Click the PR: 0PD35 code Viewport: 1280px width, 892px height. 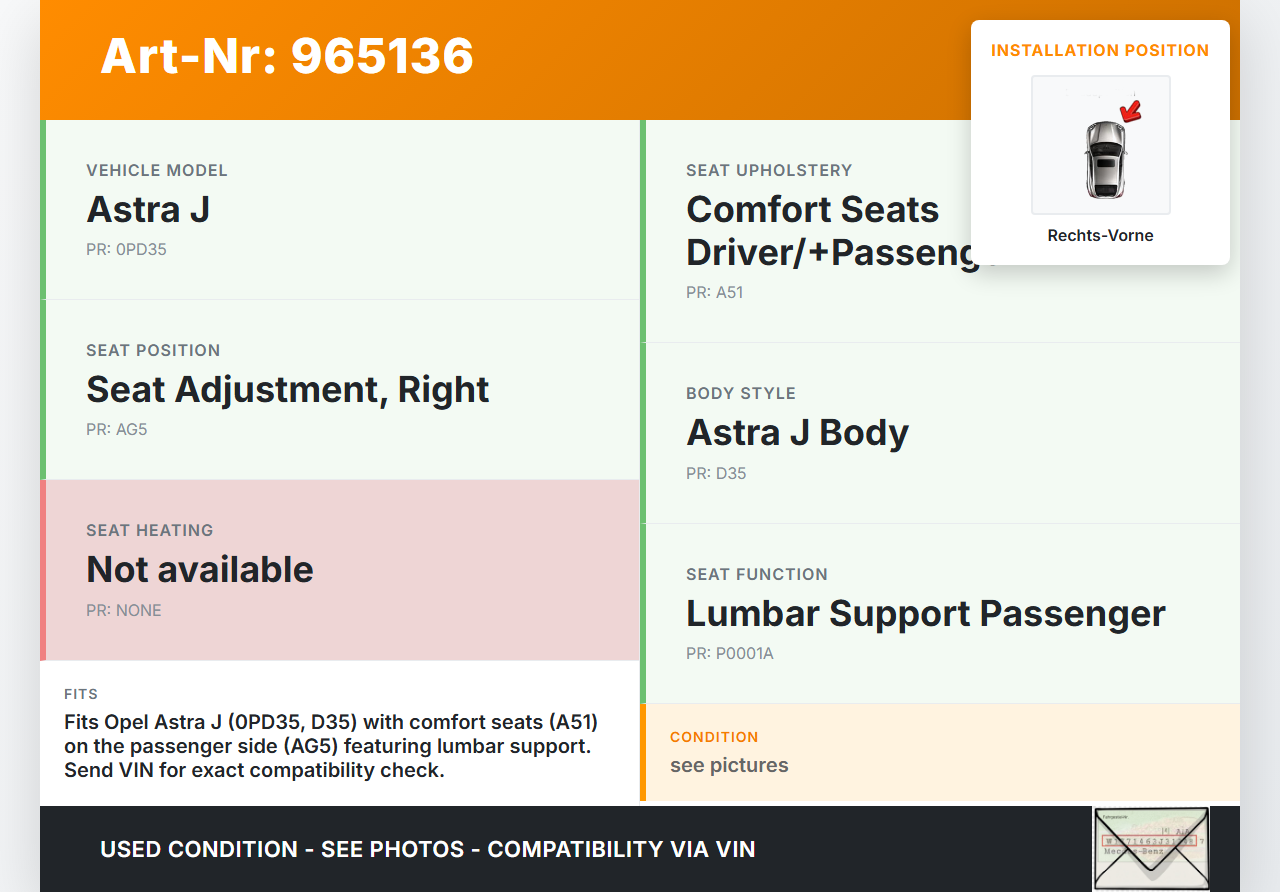point(126,250)
